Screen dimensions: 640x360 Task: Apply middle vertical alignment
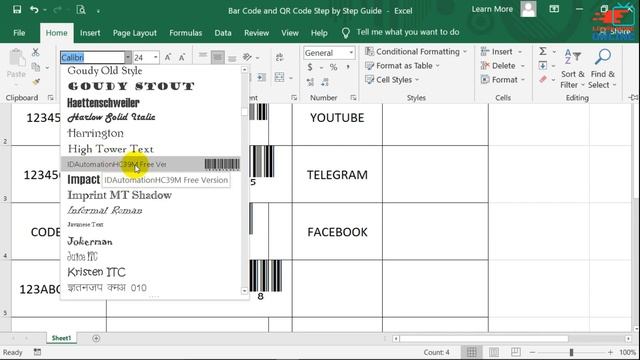click(218, 57)
